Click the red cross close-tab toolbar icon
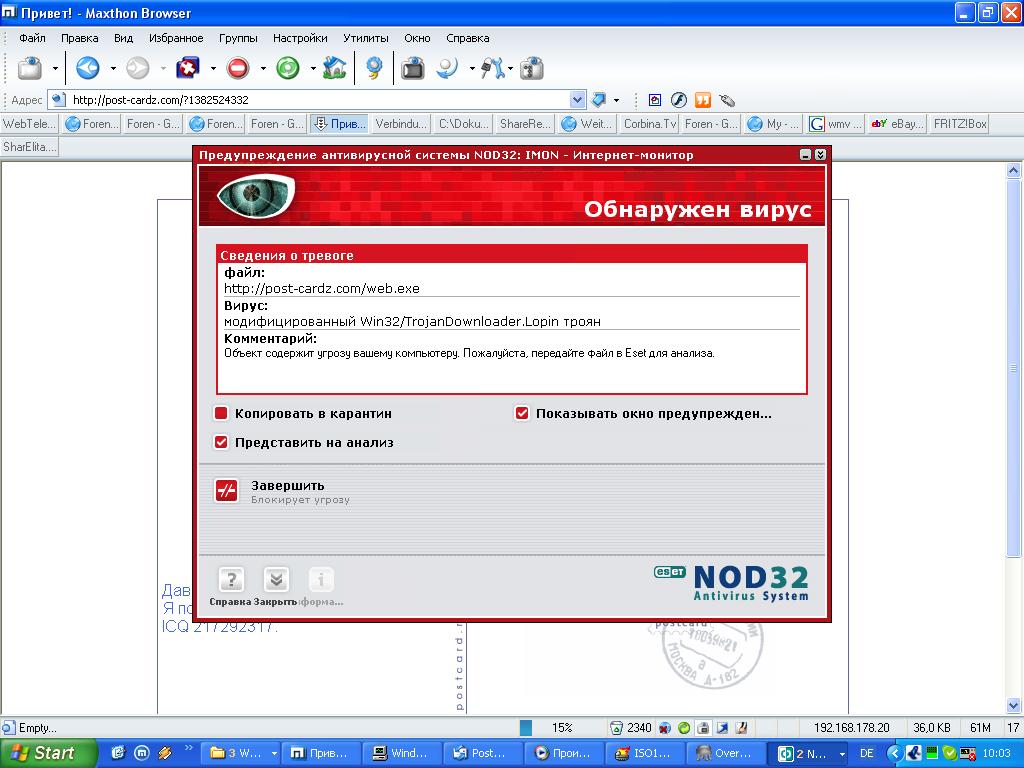Screen dimensions: 1024x768 point(187,68)
